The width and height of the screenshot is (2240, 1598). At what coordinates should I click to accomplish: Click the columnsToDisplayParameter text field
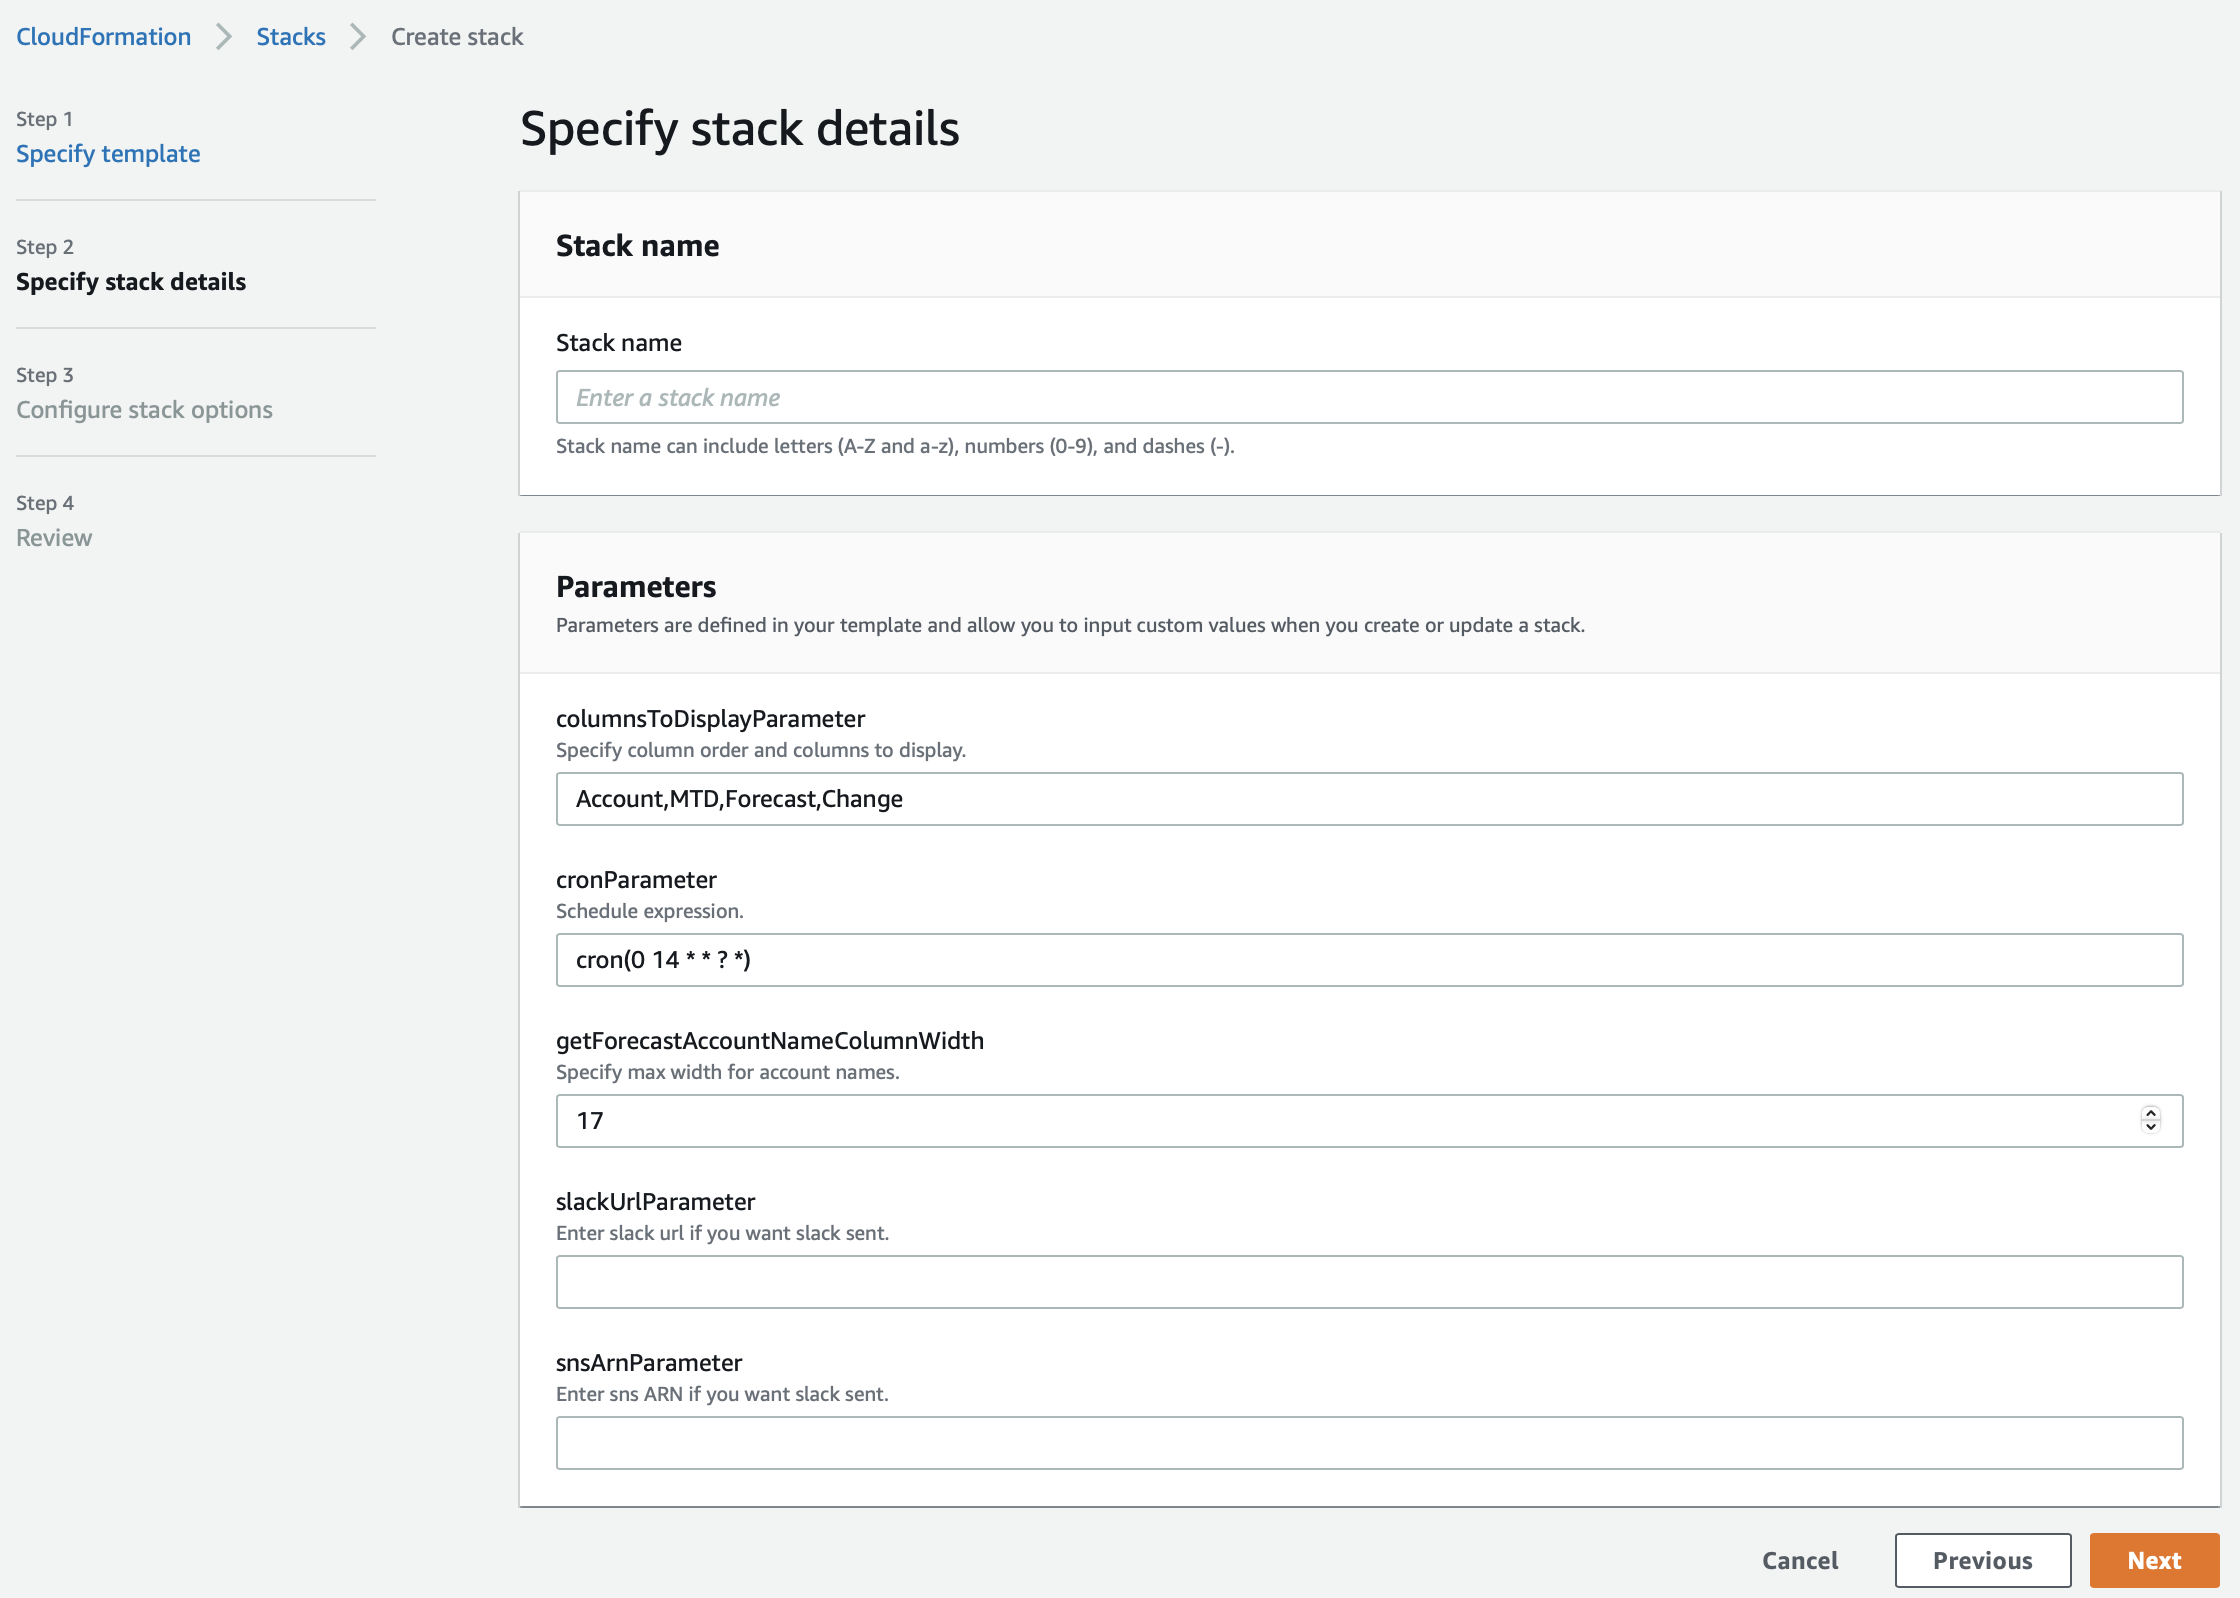point(1369,799)
